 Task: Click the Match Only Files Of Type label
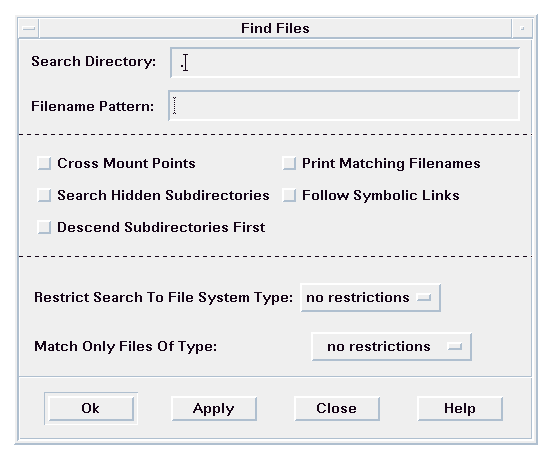pyautogui.click(x=125, y=347)
